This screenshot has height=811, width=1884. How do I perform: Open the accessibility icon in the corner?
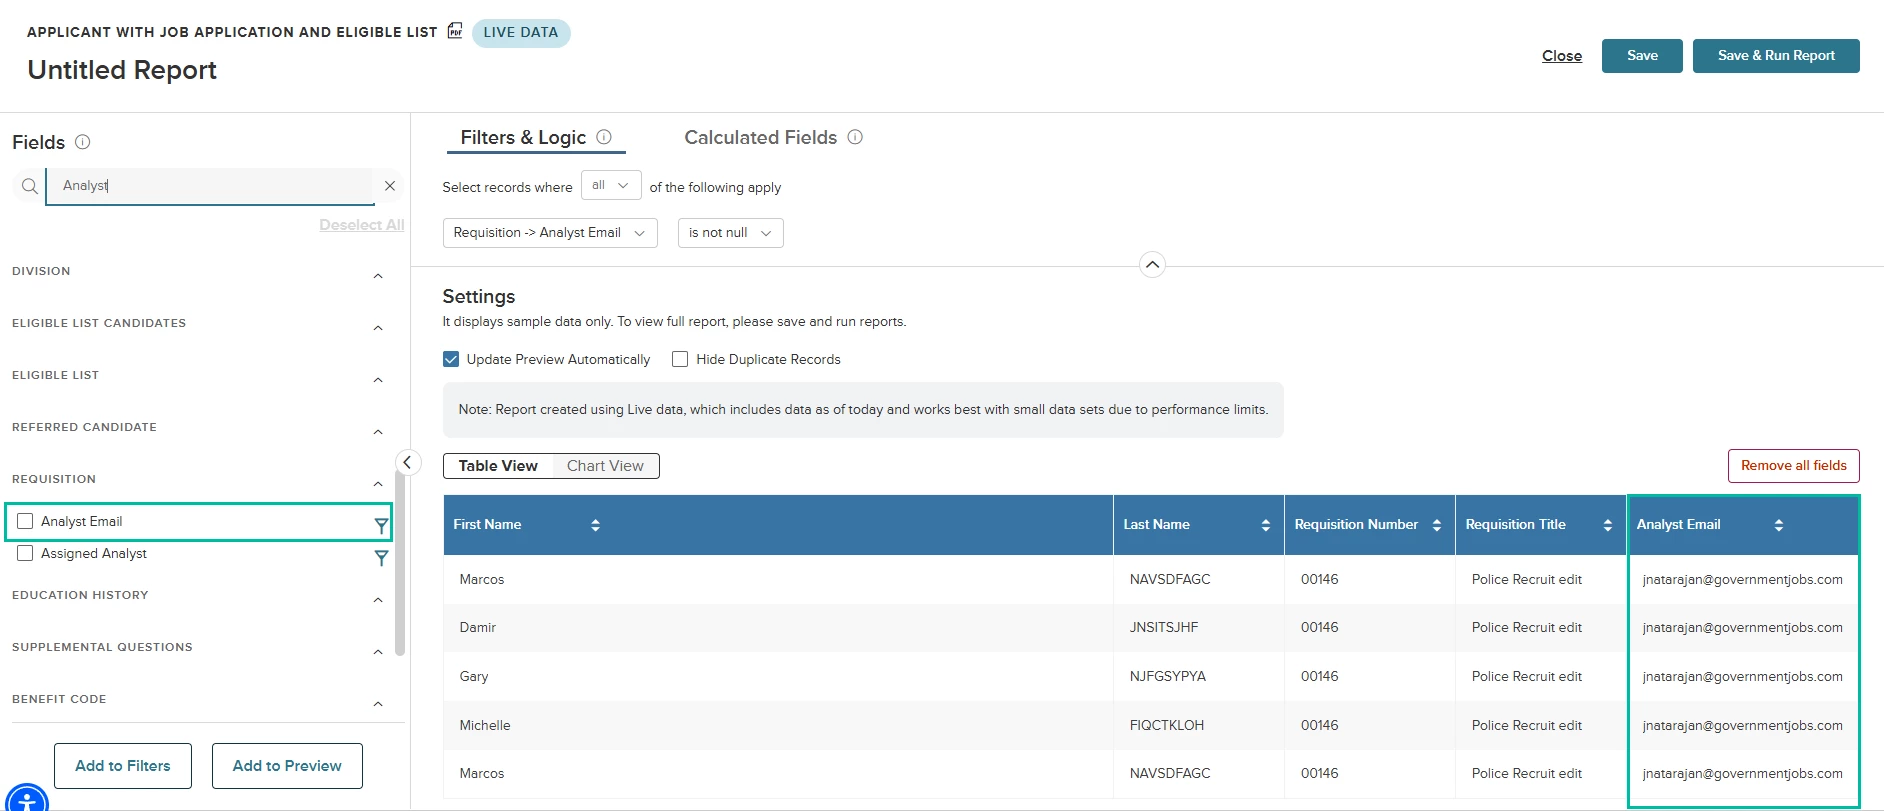(26, 798)
